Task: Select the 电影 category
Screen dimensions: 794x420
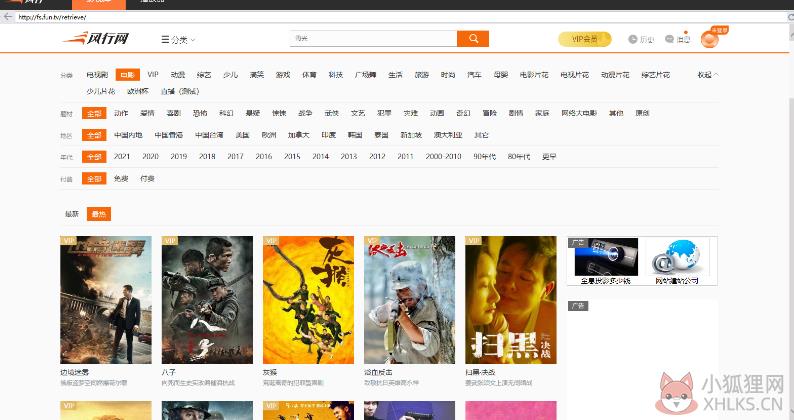Action: point(127,74)
